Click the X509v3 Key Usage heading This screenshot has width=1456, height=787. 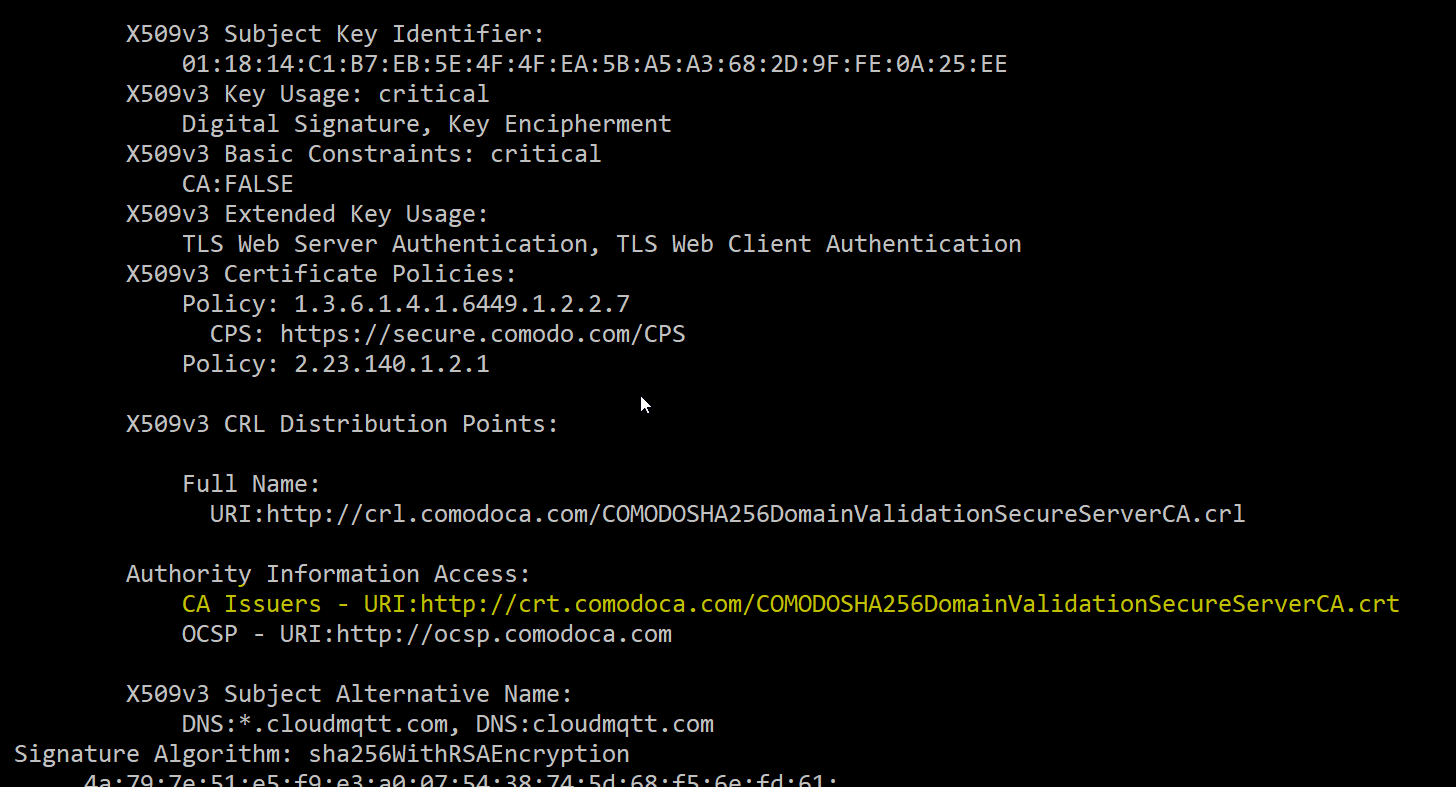coord(307,95)
